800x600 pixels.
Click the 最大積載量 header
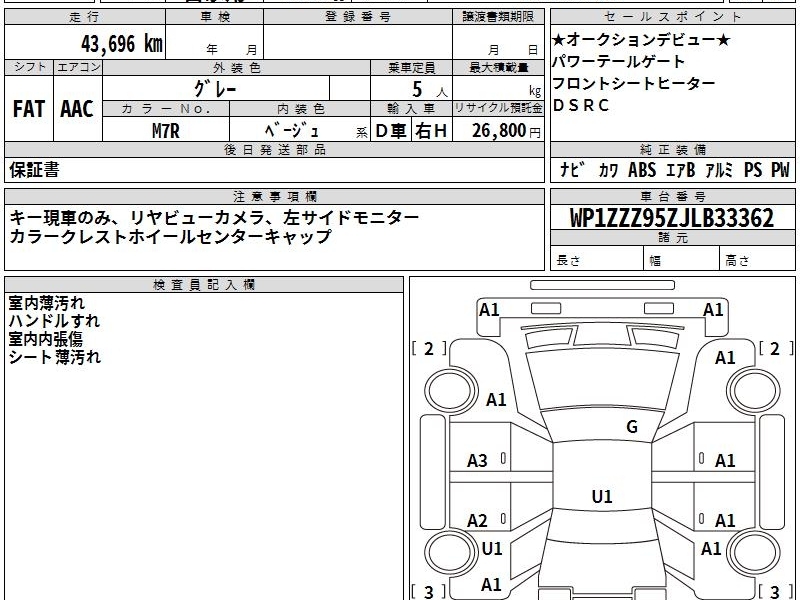tap(498, 67)
